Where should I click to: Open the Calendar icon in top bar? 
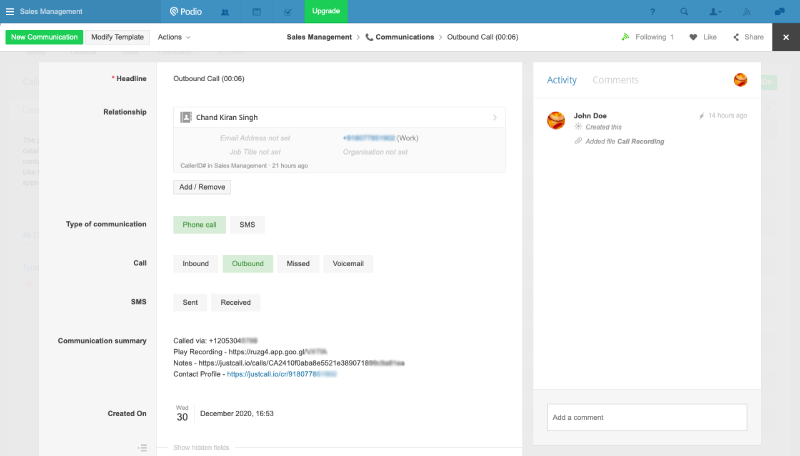(257, 11)
